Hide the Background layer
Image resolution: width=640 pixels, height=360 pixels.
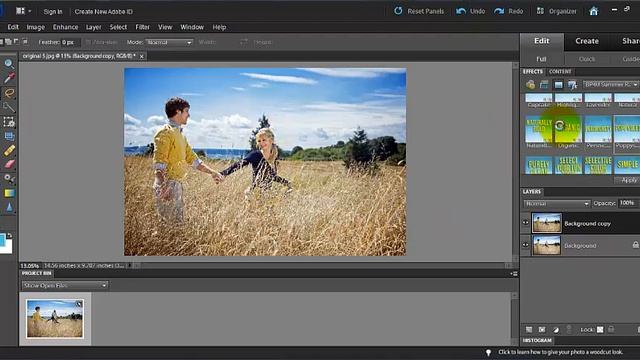coord(525,245)
